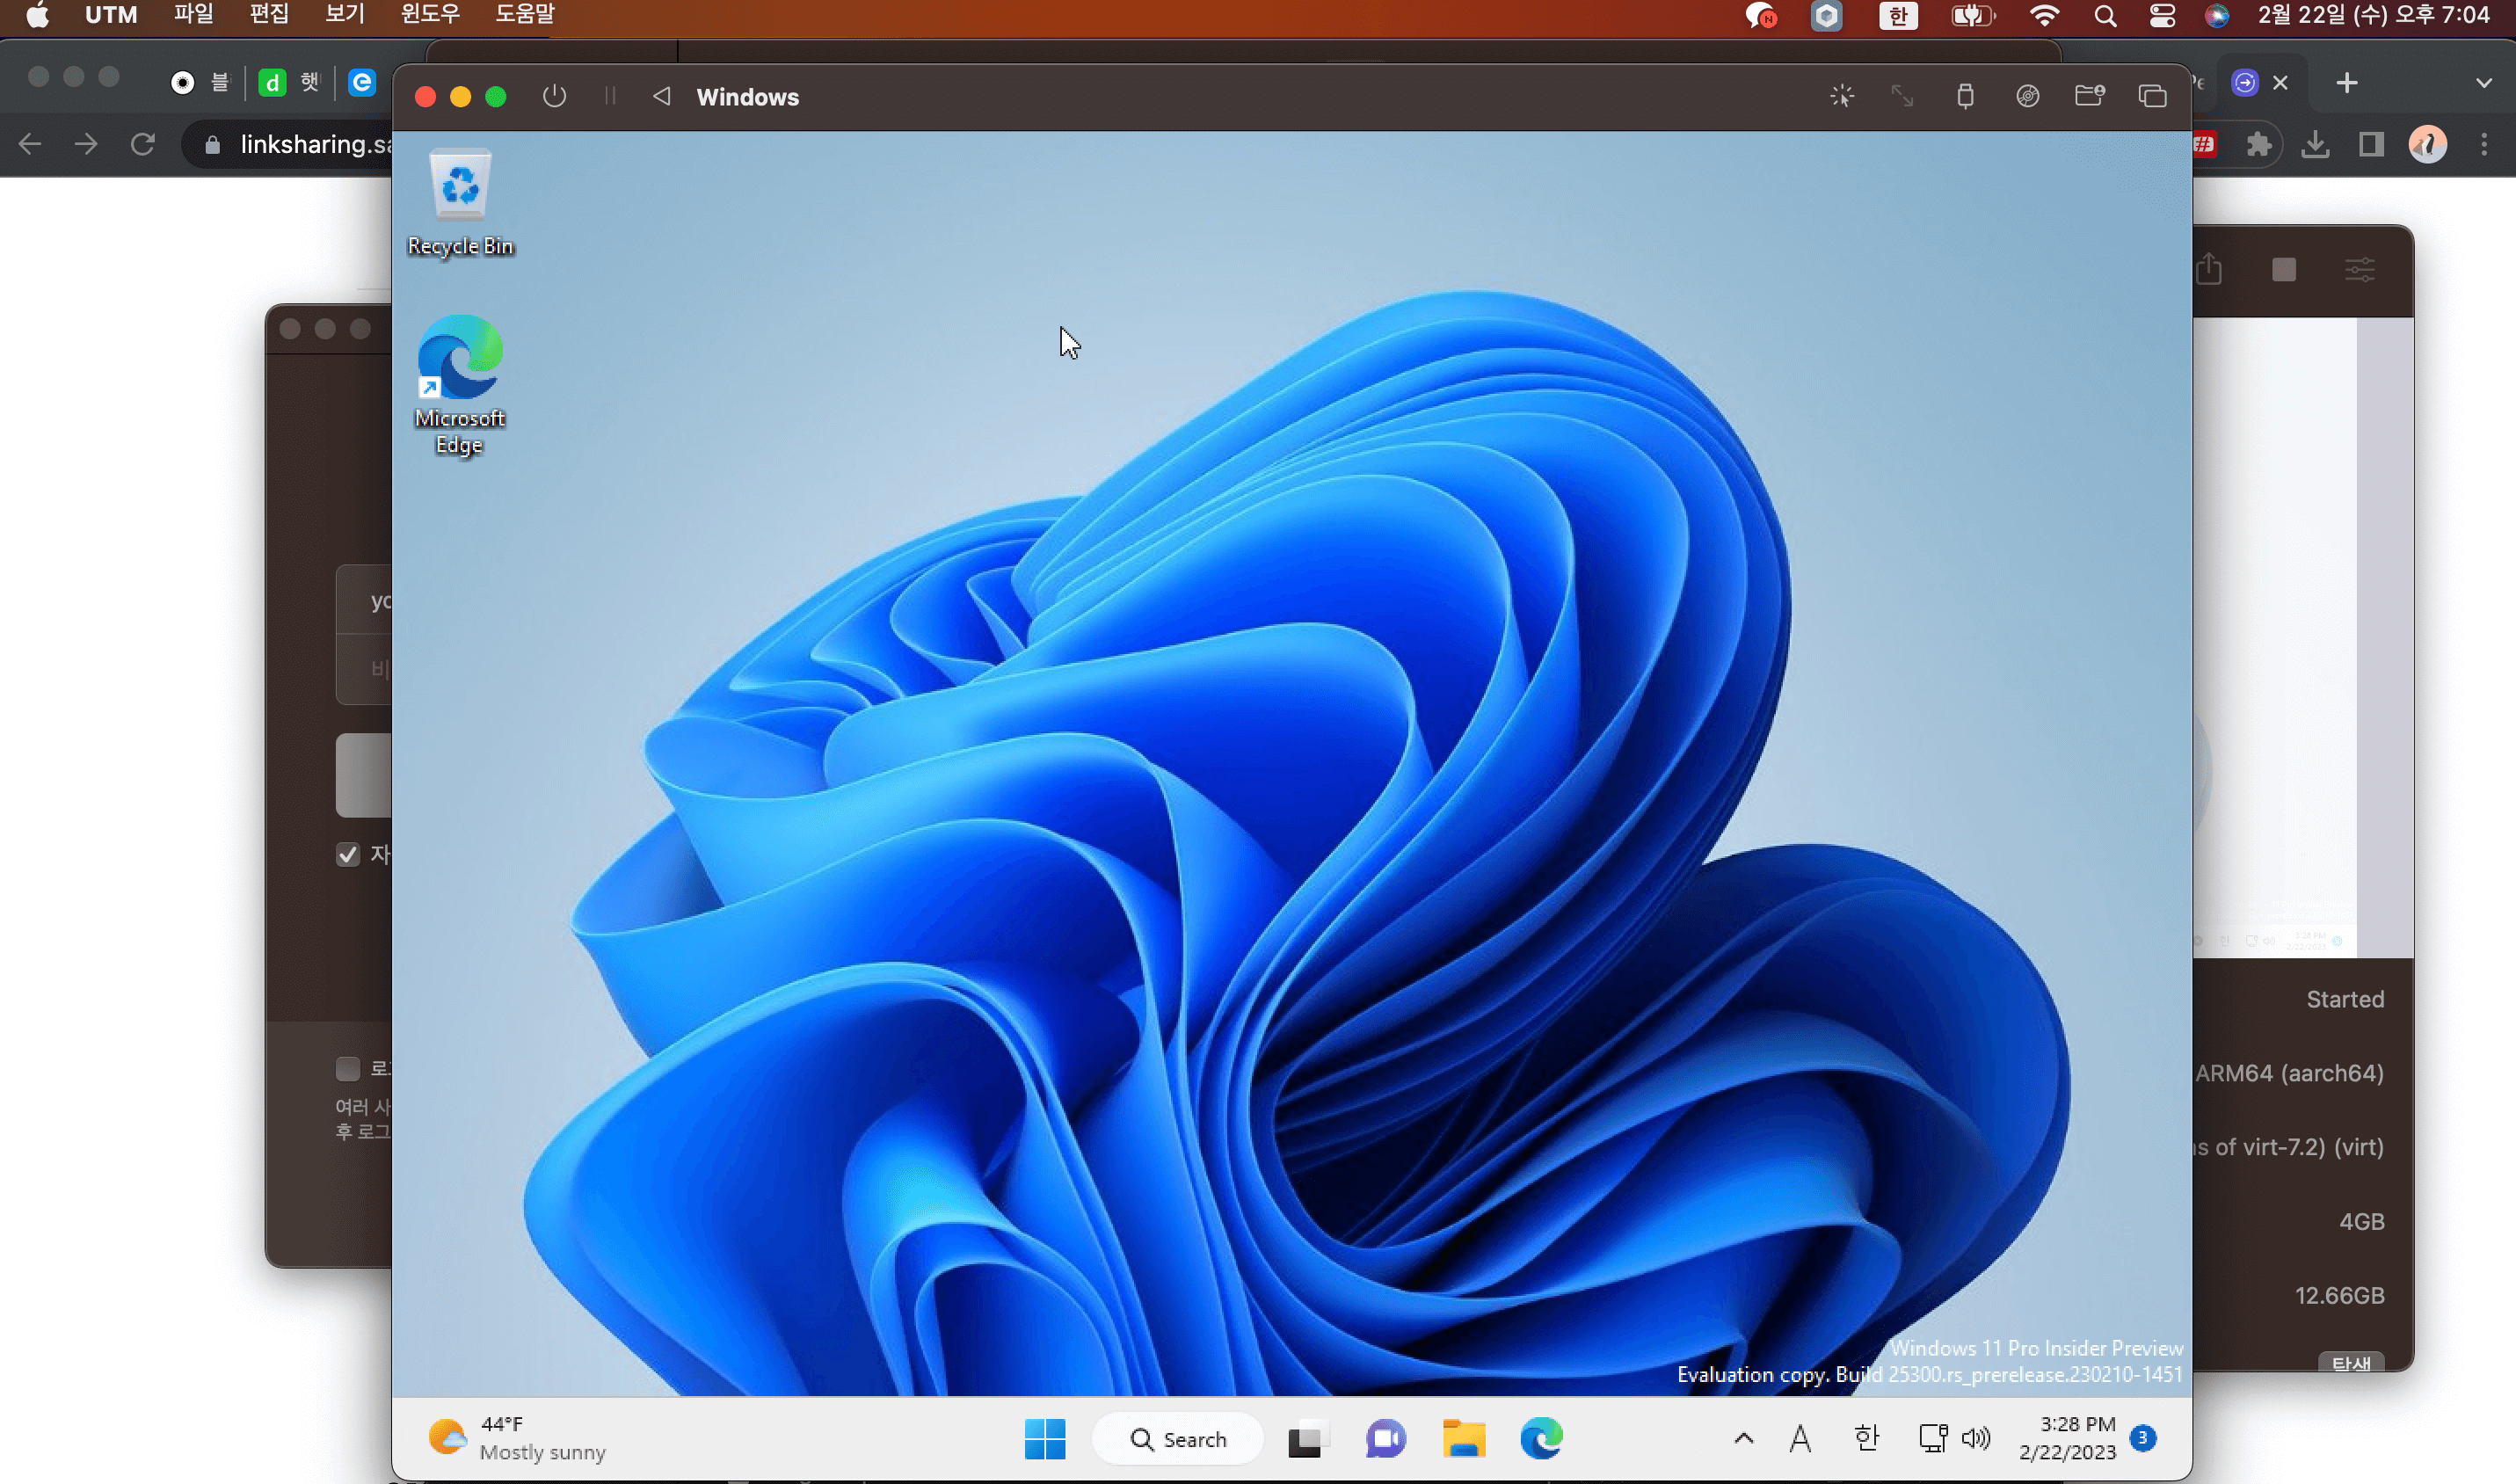Click the Search box on the Windows taskbar
2516x1484 pixels.
pyautogui.click(x=1177, y=1439)
